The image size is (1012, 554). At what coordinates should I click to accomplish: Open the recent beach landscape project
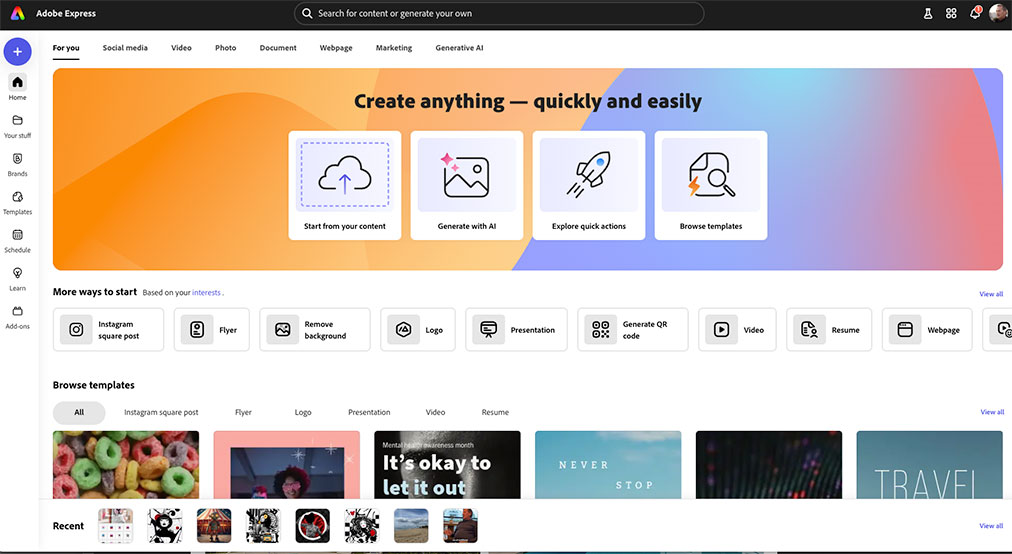411,525
